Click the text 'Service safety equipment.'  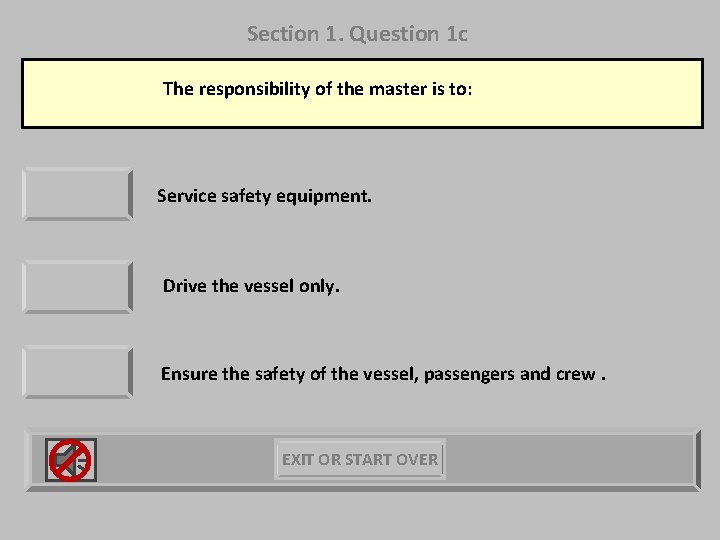pyautogui.click(x=264, y=196)
